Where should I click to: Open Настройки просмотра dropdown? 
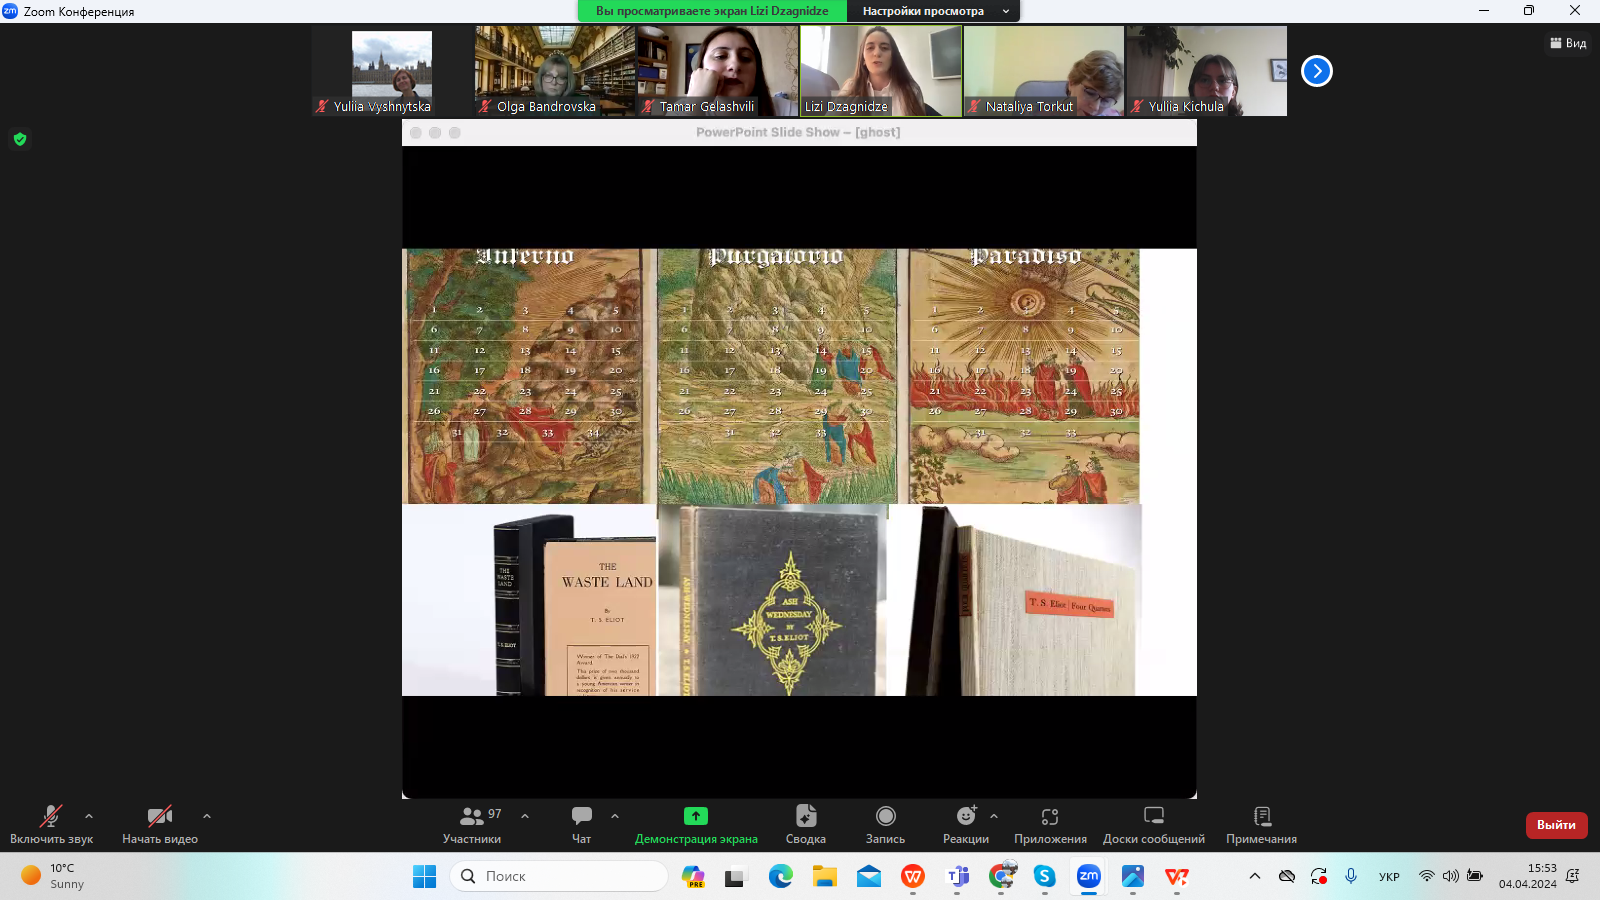point(932,11)
